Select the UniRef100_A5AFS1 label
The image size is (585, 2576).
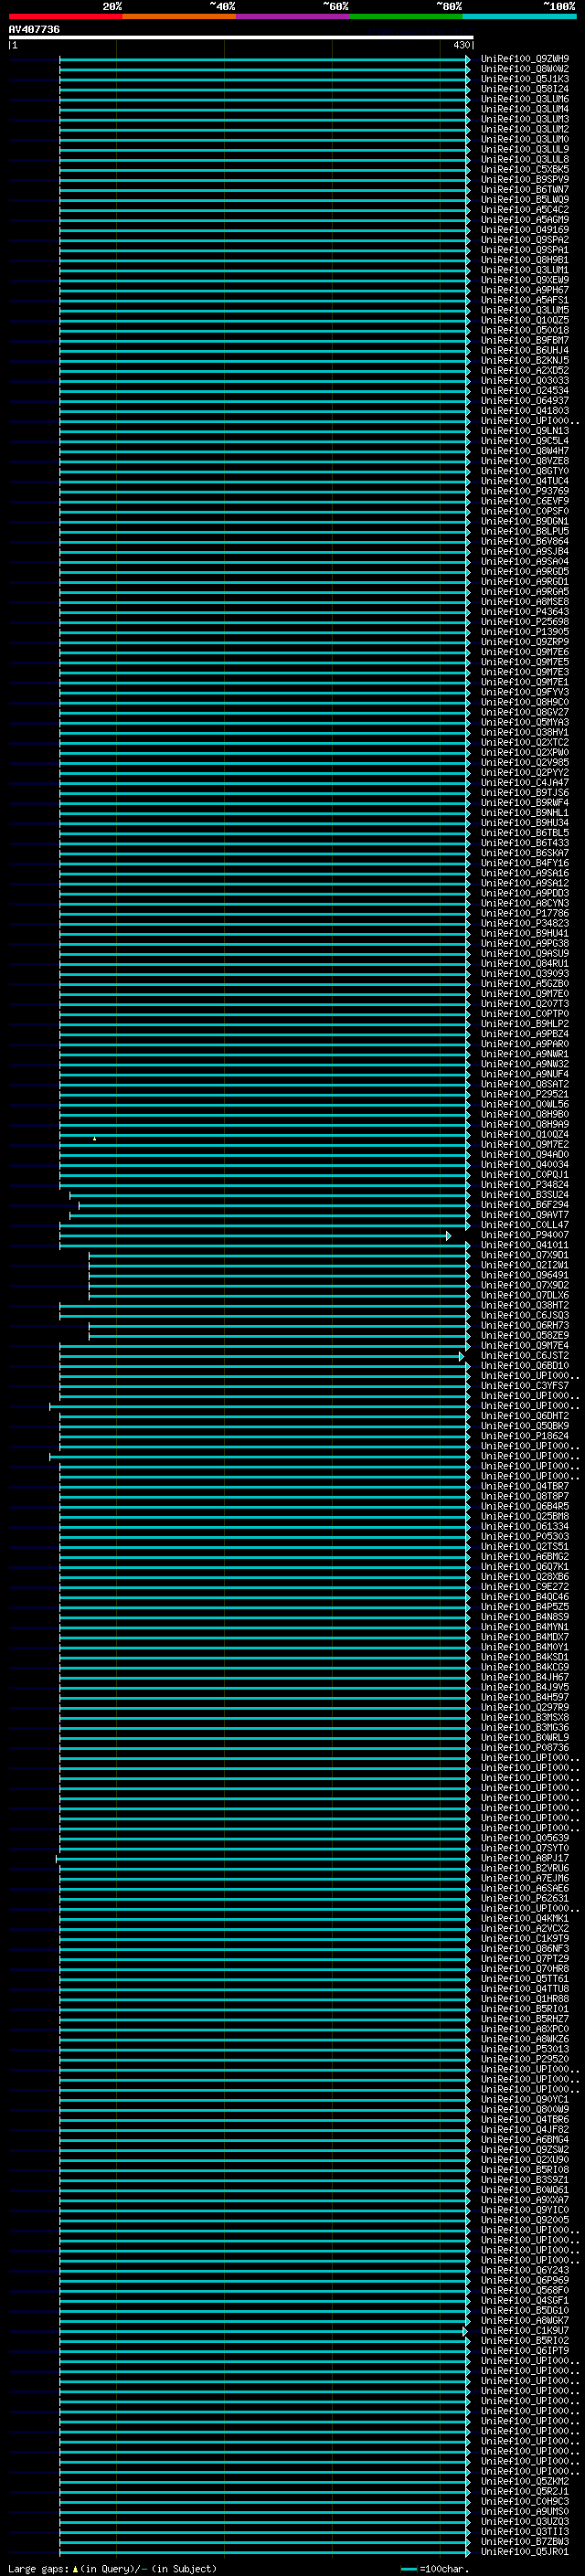tap(525, 300)
